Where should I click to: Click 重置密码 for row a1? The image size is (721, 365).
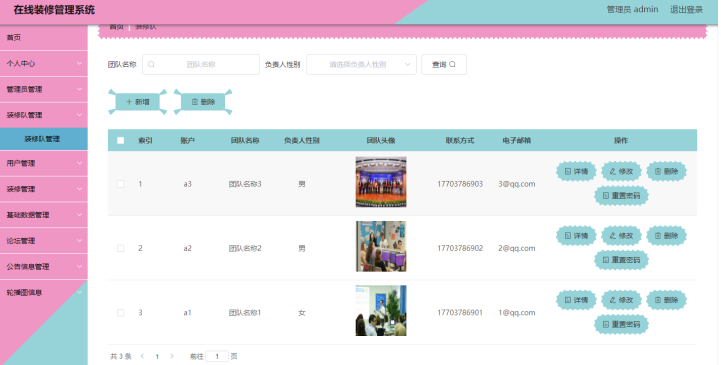point(621,325)
